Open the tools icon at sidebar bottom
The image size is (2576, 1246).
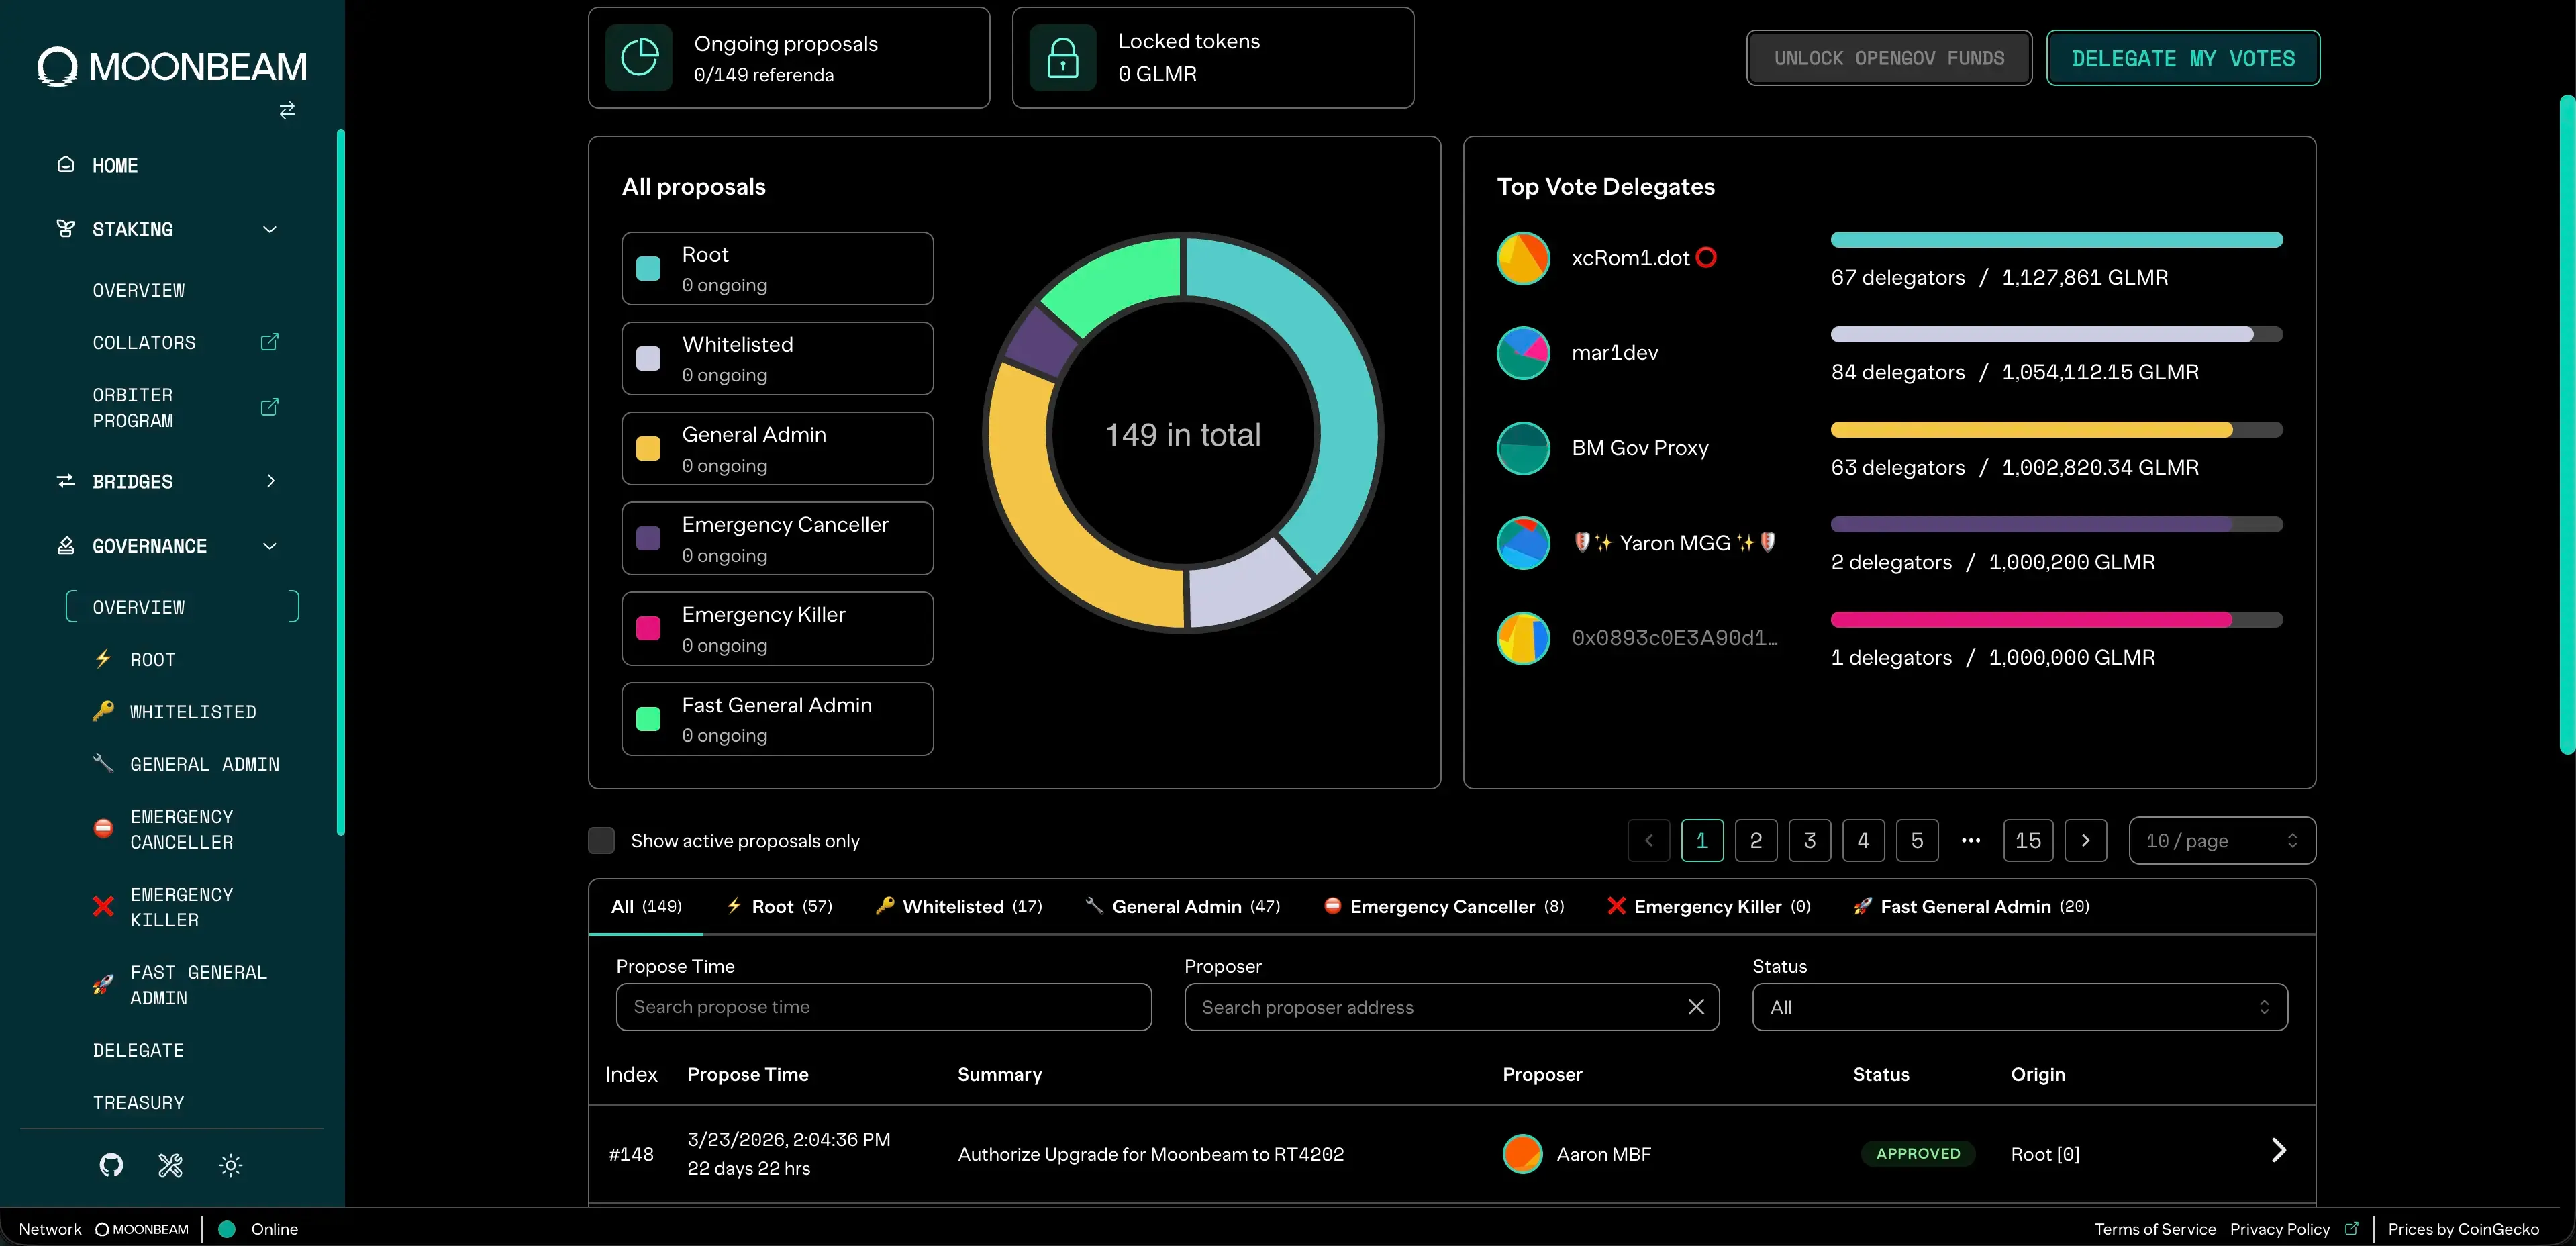pyautogui.click(x=171, y=1165)
